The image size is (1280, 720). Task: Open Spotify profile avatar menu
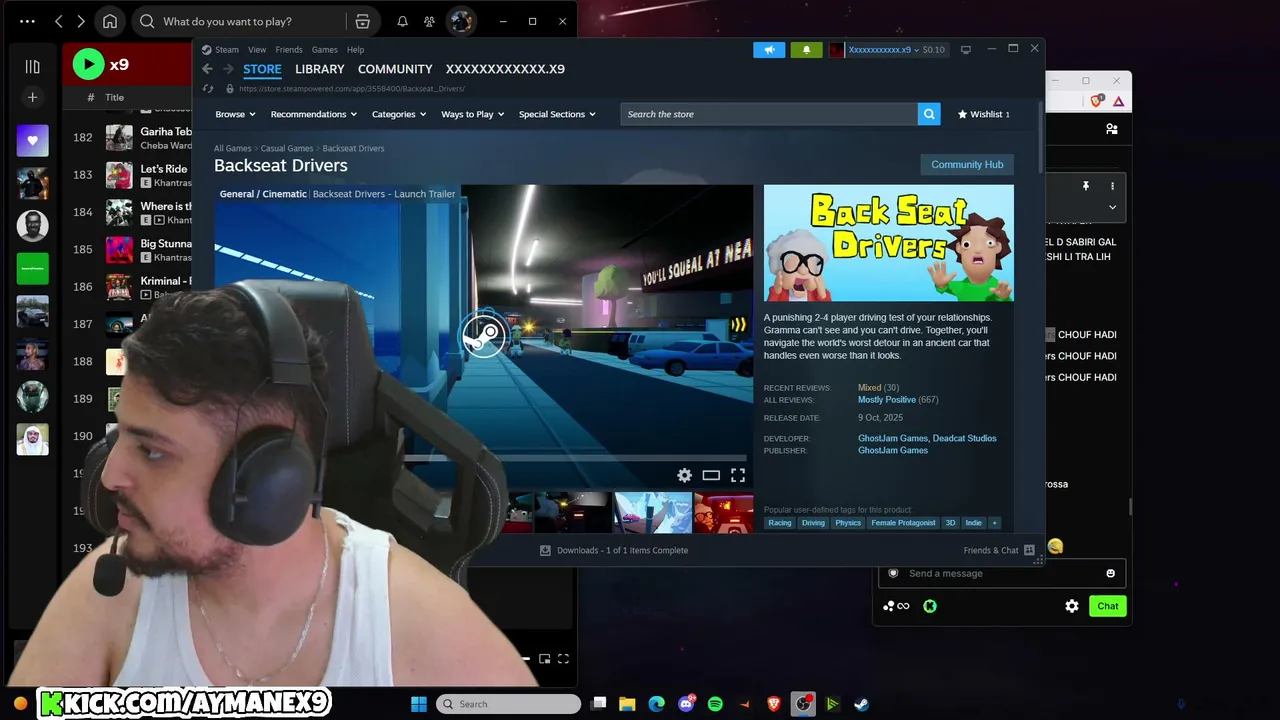click(461, 21)
